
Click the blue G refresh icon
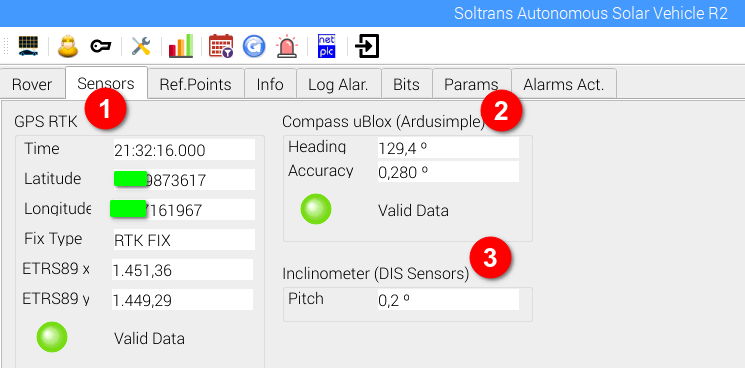[x=254, y=46]
